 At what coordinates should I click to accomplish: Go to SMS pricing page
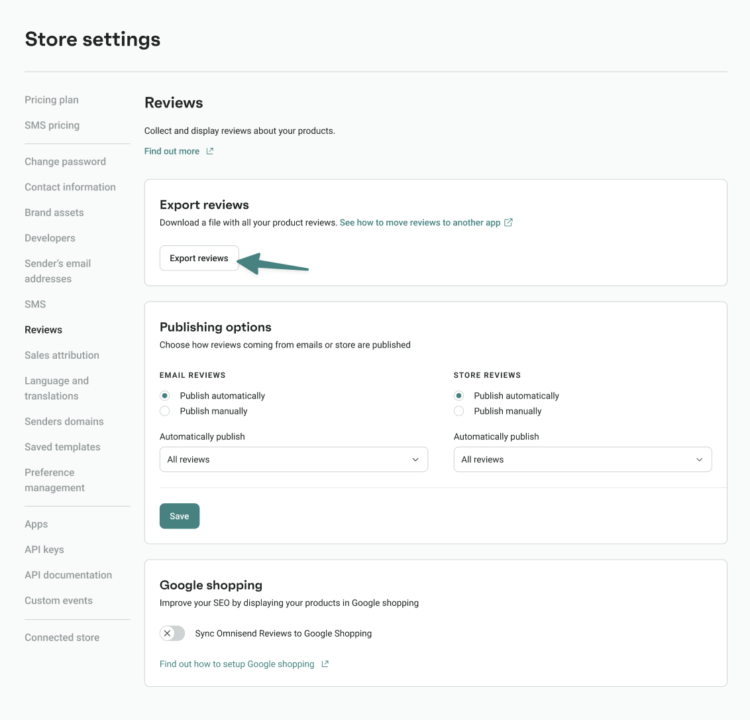coord(52,125)
